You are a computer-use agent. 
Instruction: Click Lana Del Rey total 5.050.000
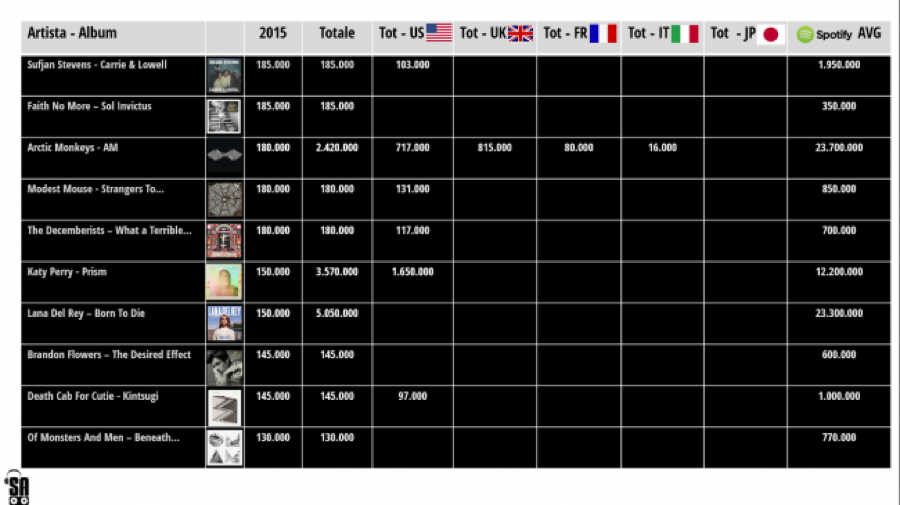tap(337, 313)
